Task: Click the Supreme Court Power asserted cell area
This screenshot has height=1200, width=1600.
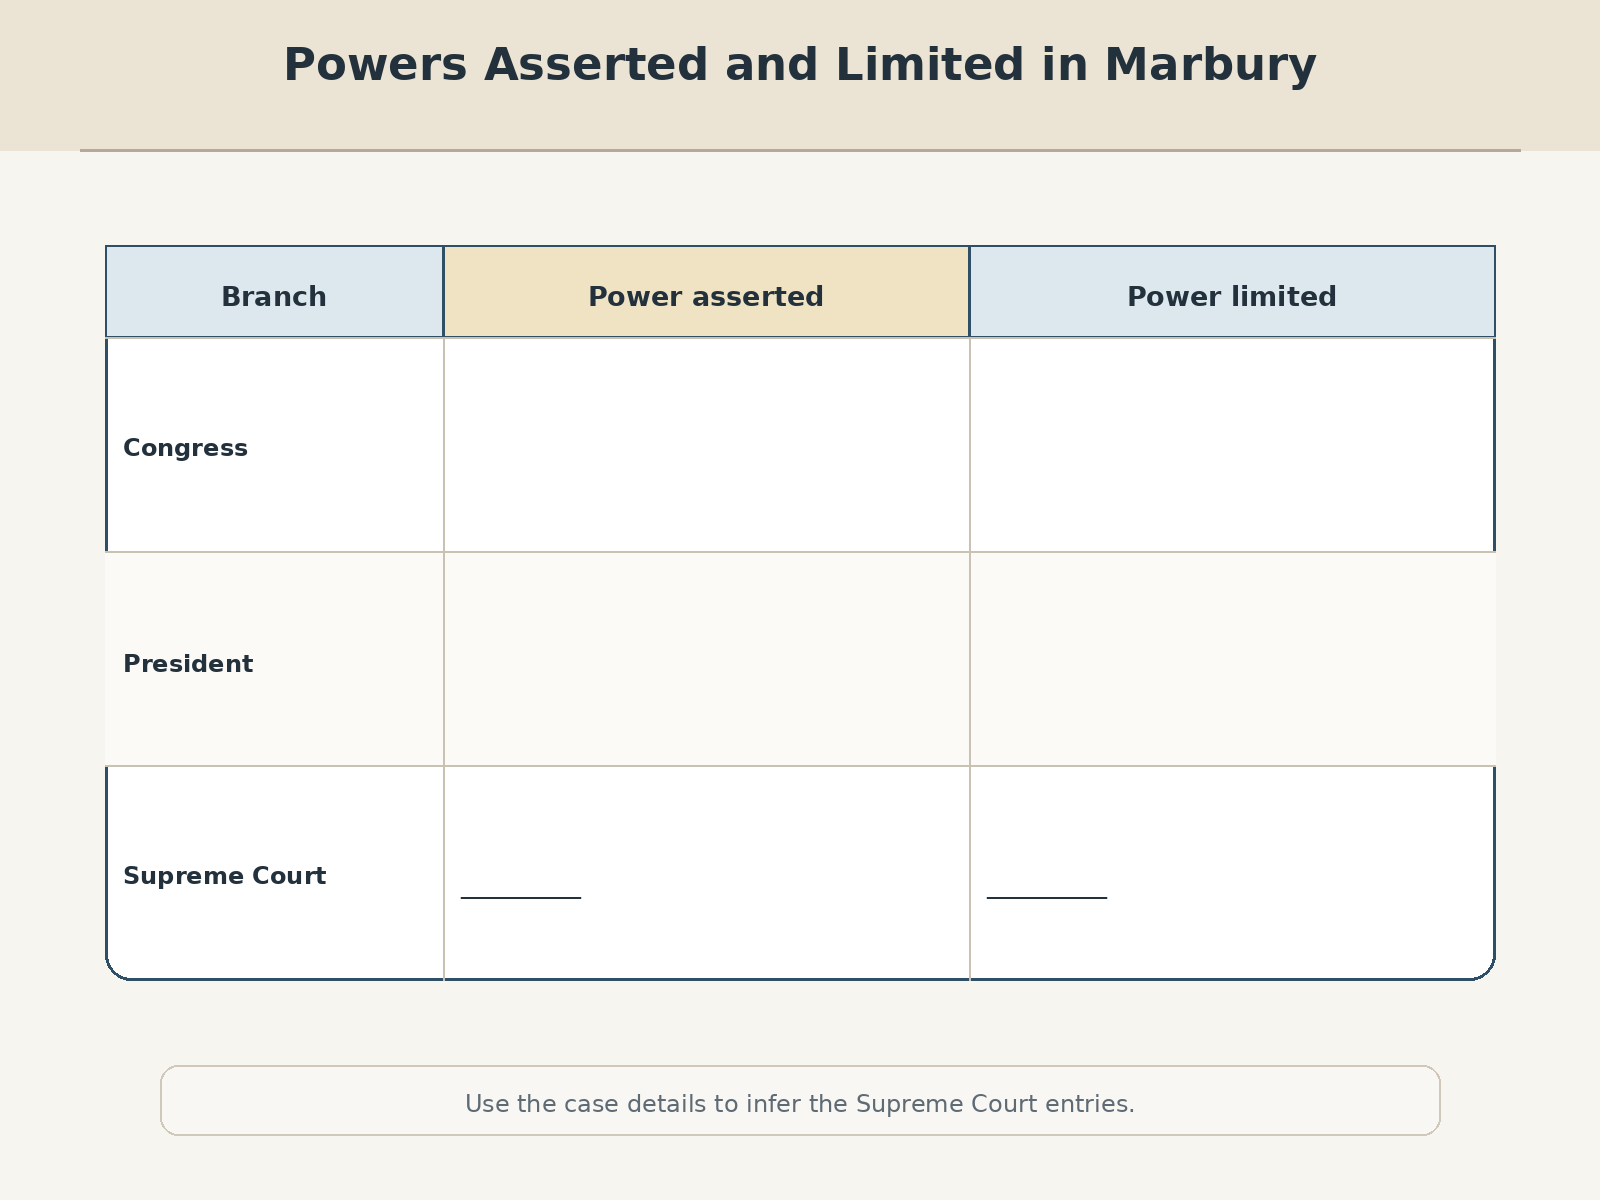Action: click(706, 873)
